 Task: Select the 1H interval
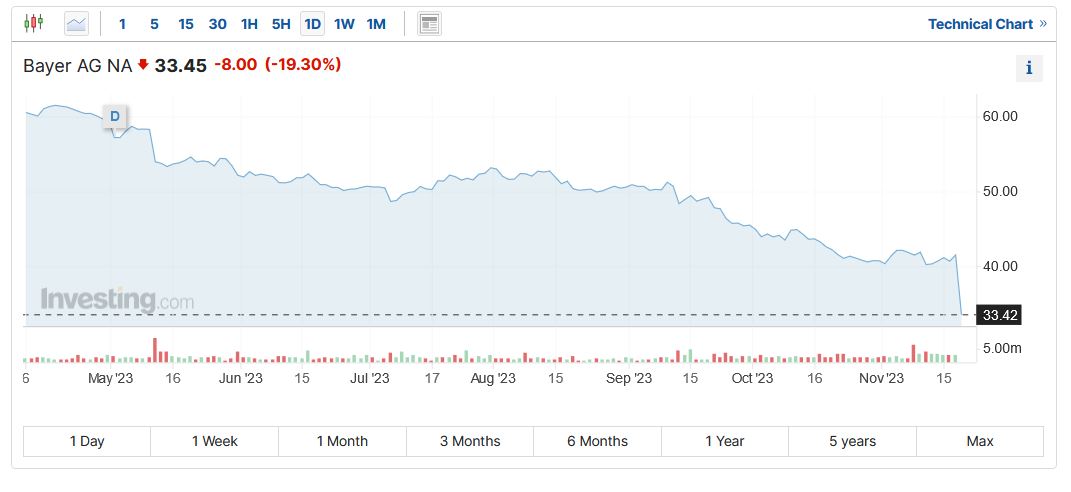point(249,24)
